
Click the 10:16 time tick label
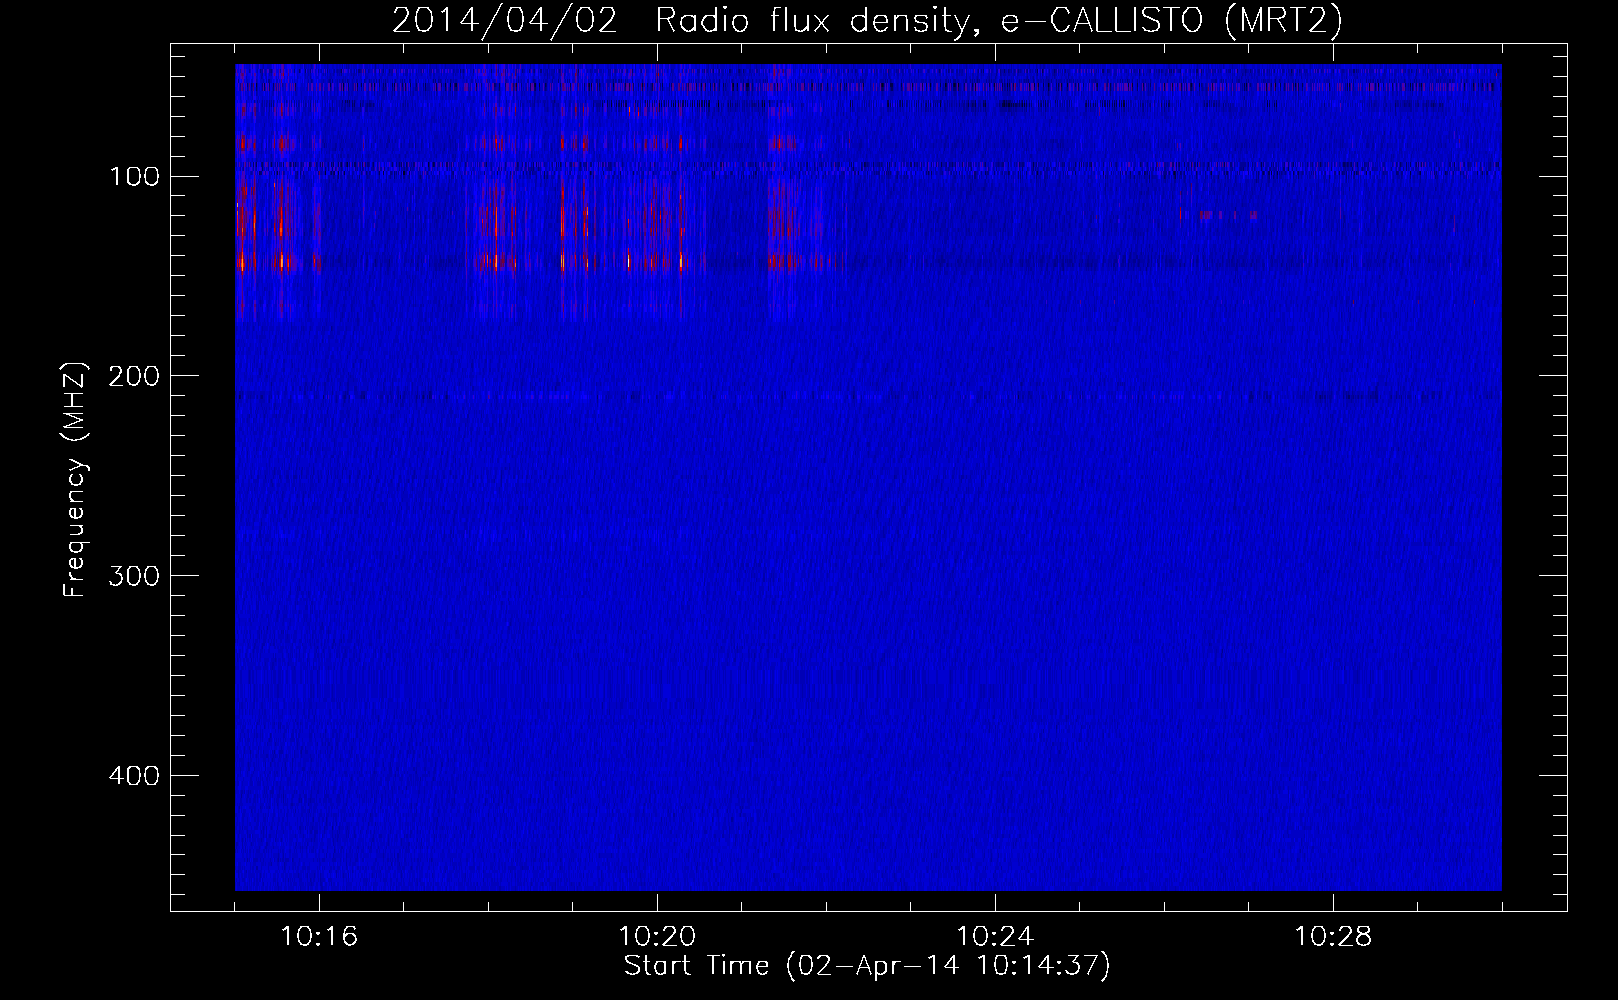[319, 937]
